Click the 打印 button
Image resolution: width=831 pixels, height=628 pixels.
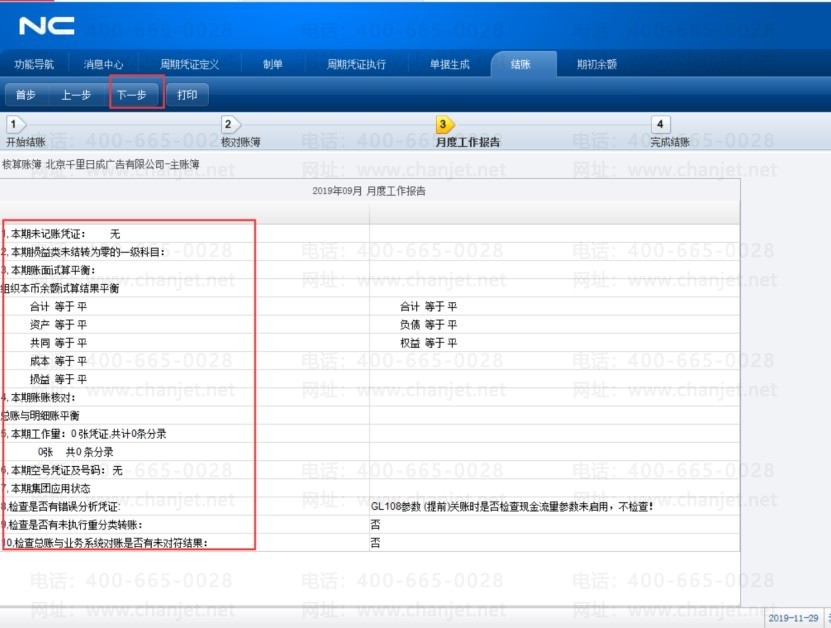point(187,95)
